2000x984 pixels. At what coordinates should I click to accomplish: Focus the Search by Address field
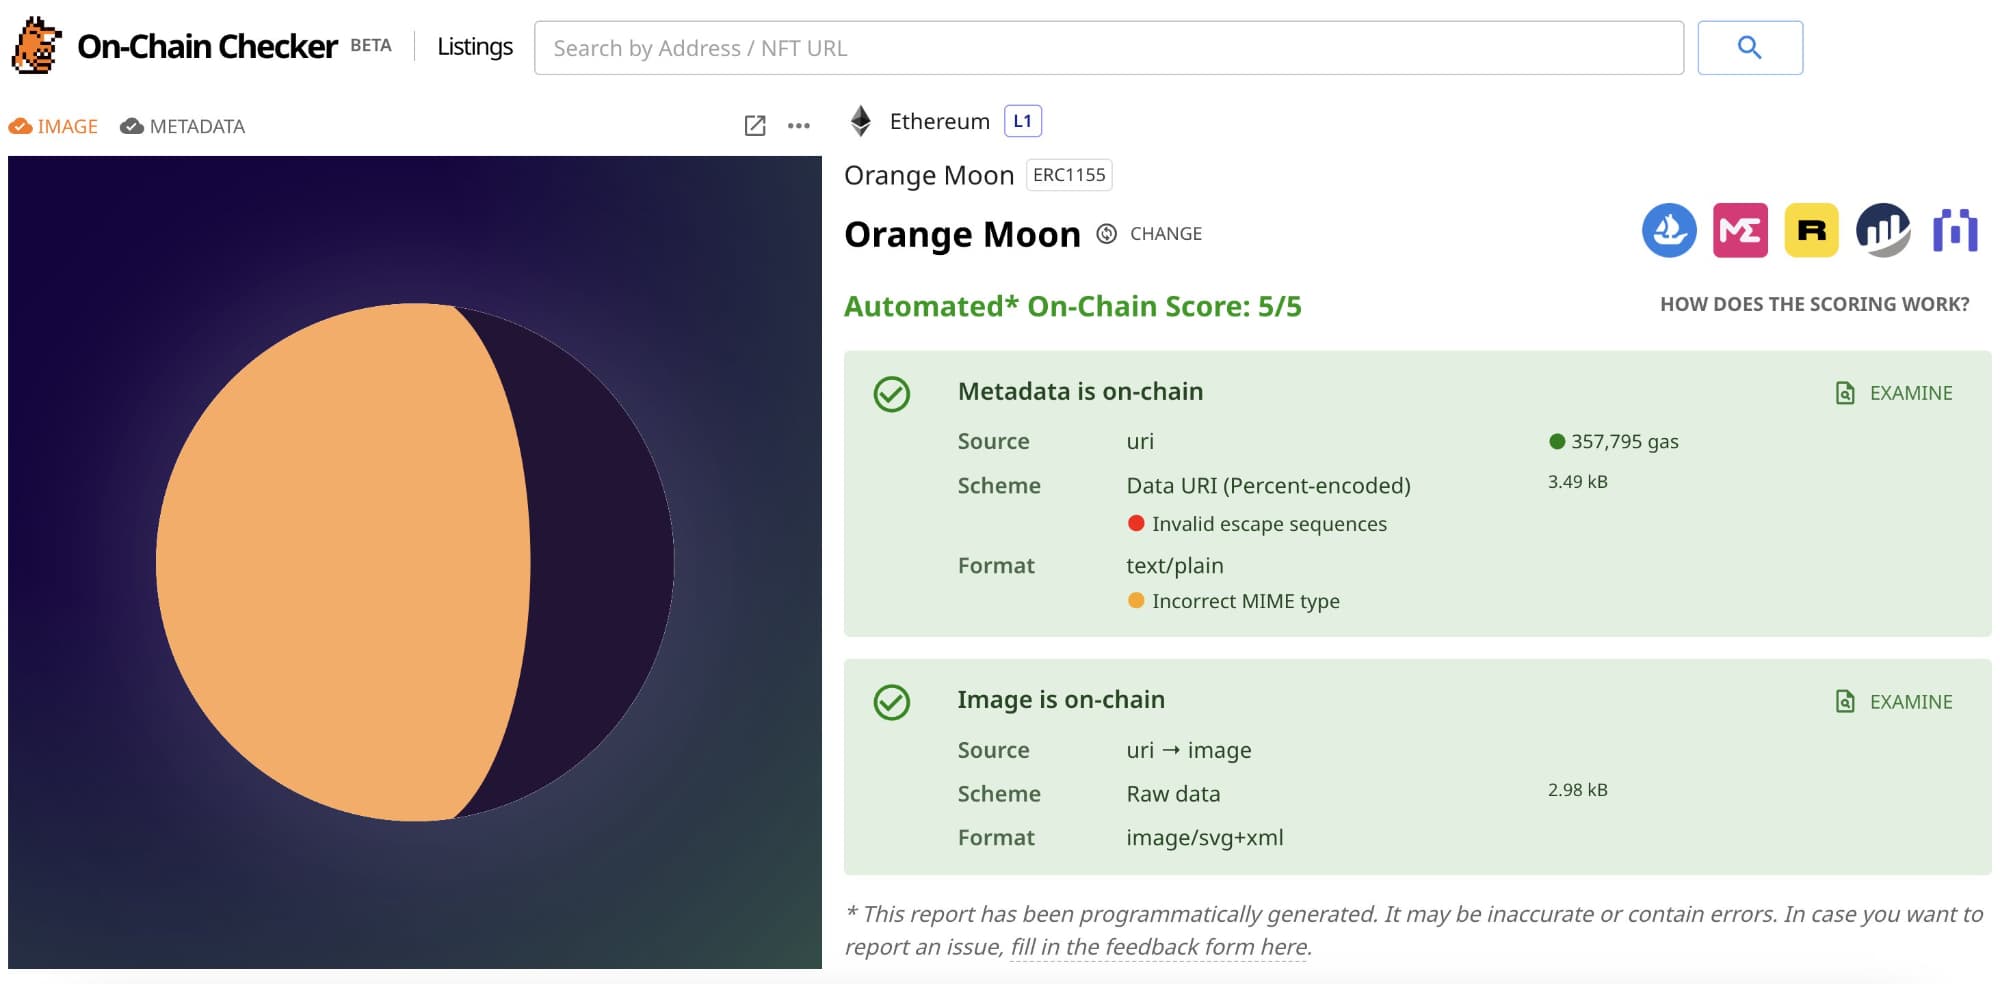(x=1108, y=48)
